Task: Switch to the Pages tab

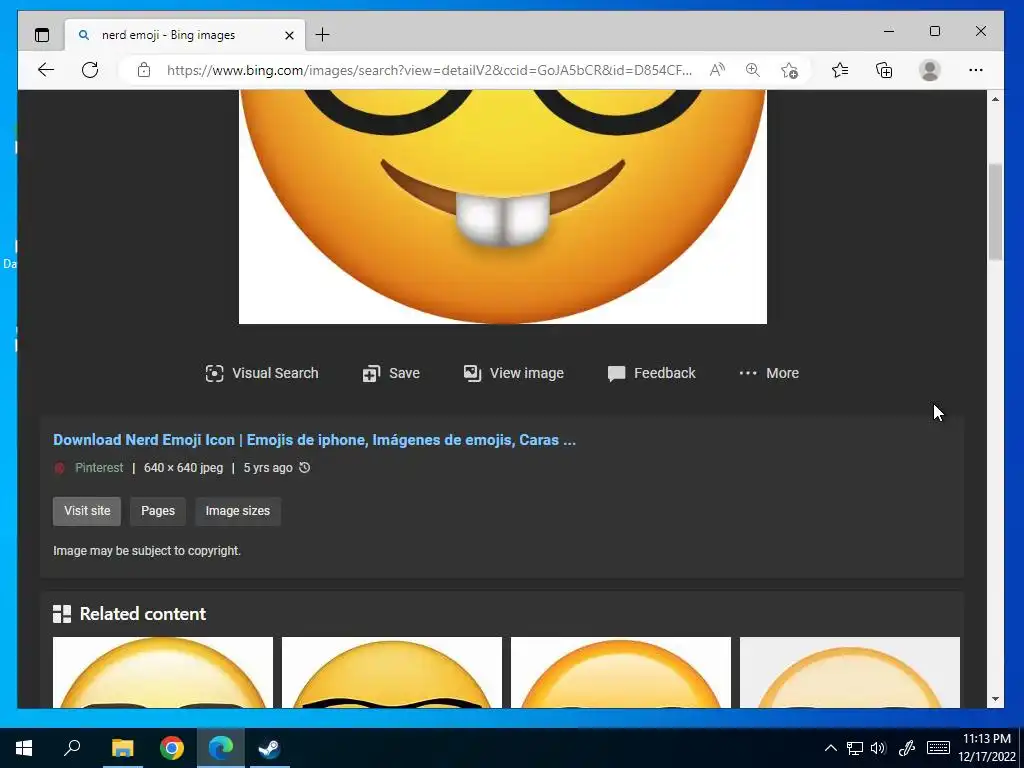Action: pos(158,511)
